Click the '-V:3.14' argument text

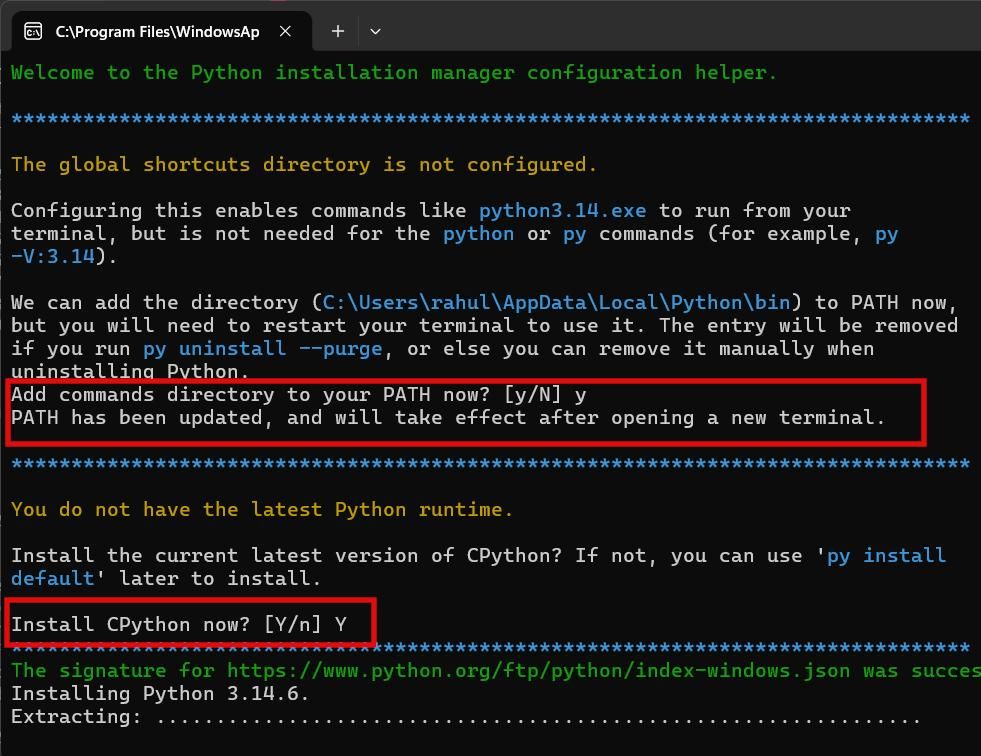[x=53, y=256]
